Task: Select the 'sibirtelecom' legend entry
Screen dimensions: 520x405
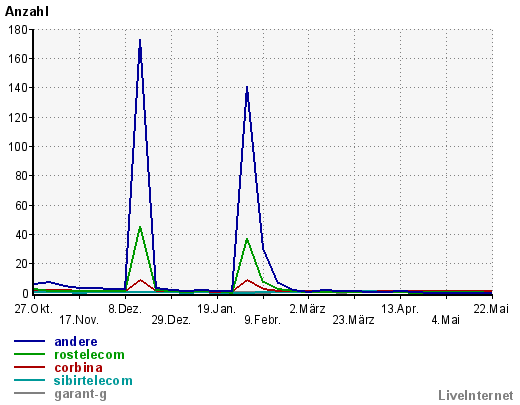Action: tap(93, 380)
